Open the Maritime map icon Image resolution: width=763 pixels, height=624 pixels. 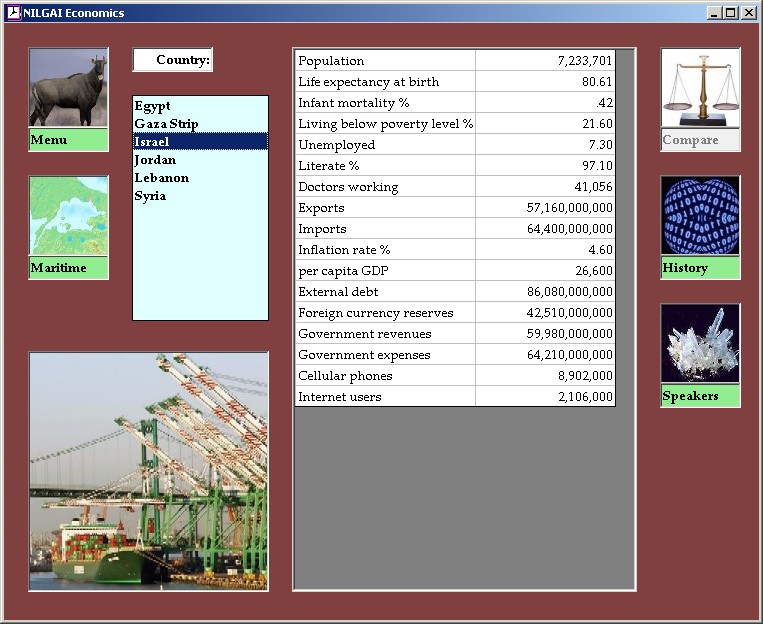(68, 216)
